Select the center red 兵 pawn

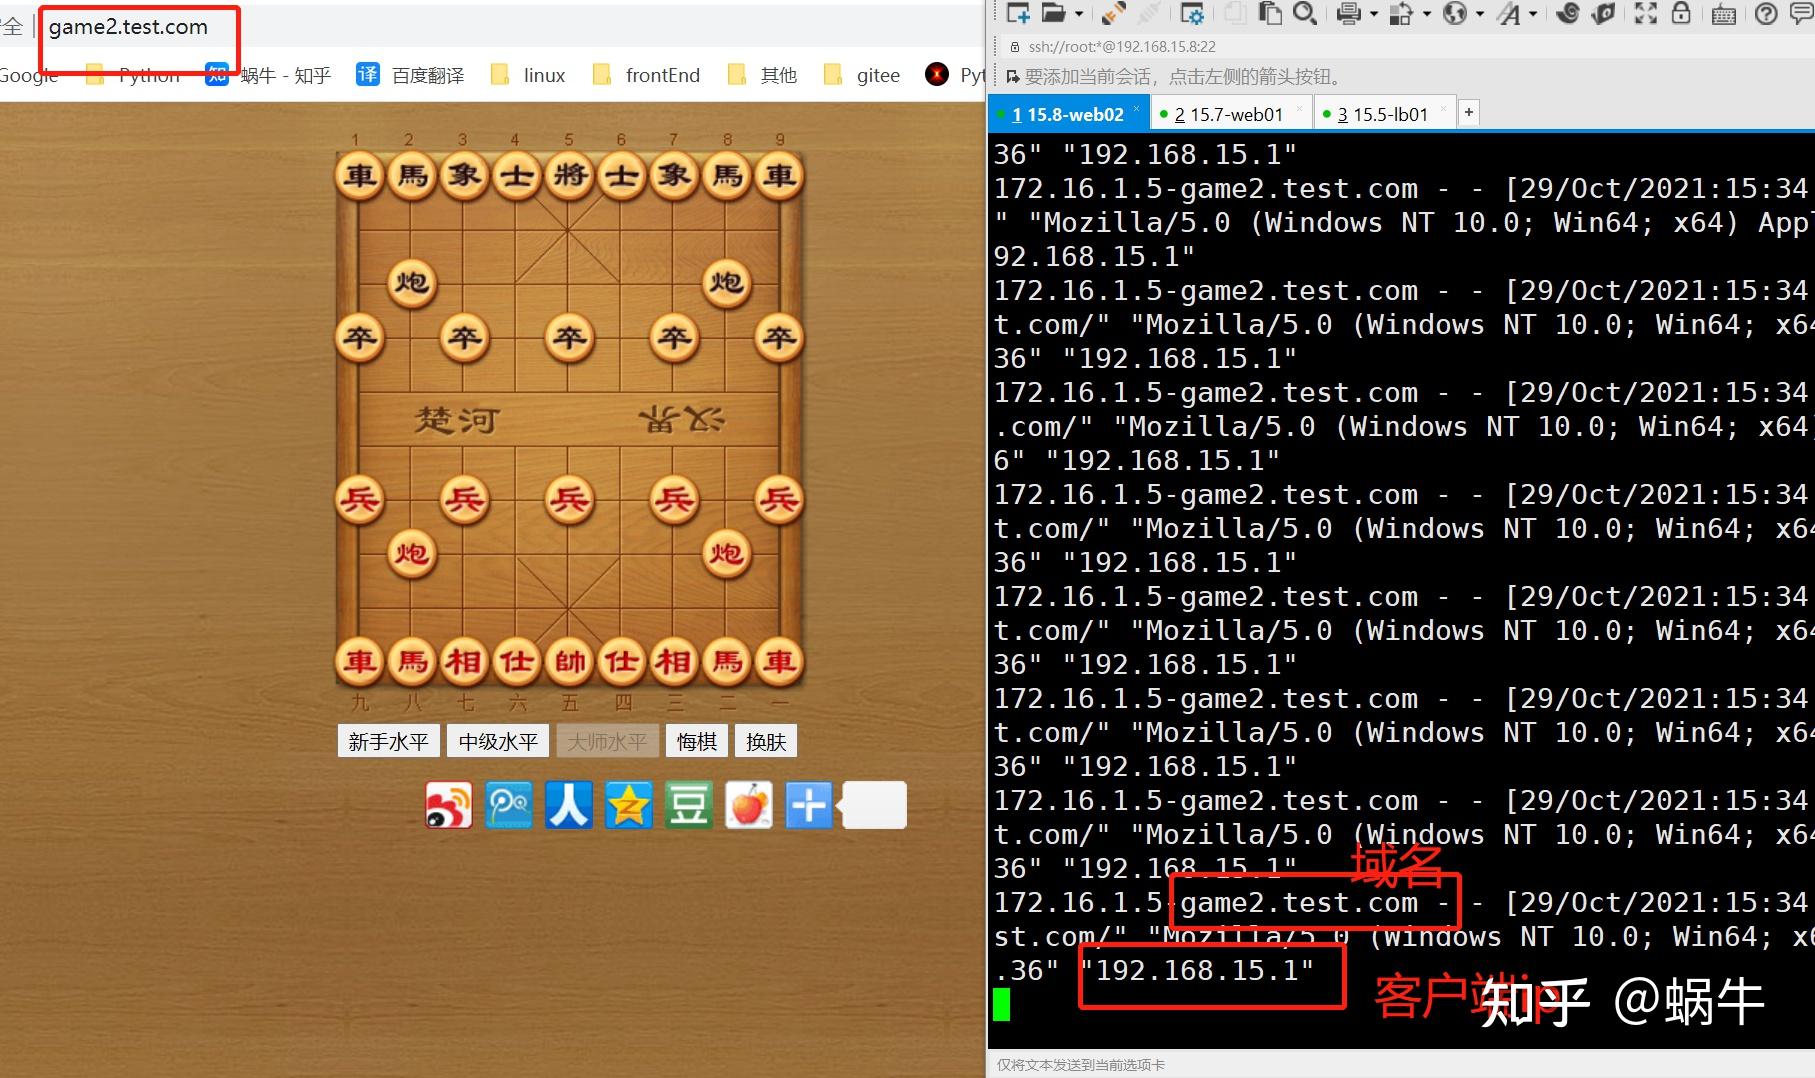[x=570, y=499]
